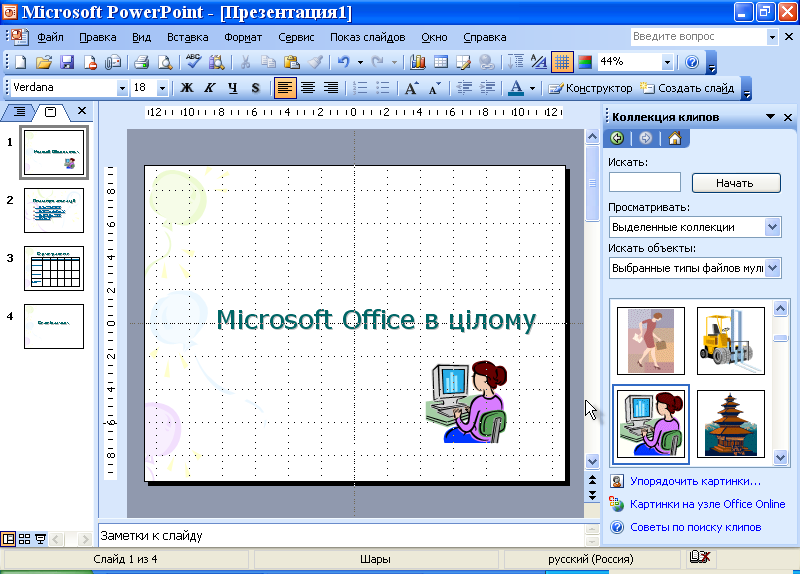Click spelling status icon in status bar
This screenshot has width=800, height=574.
(699, 557)
